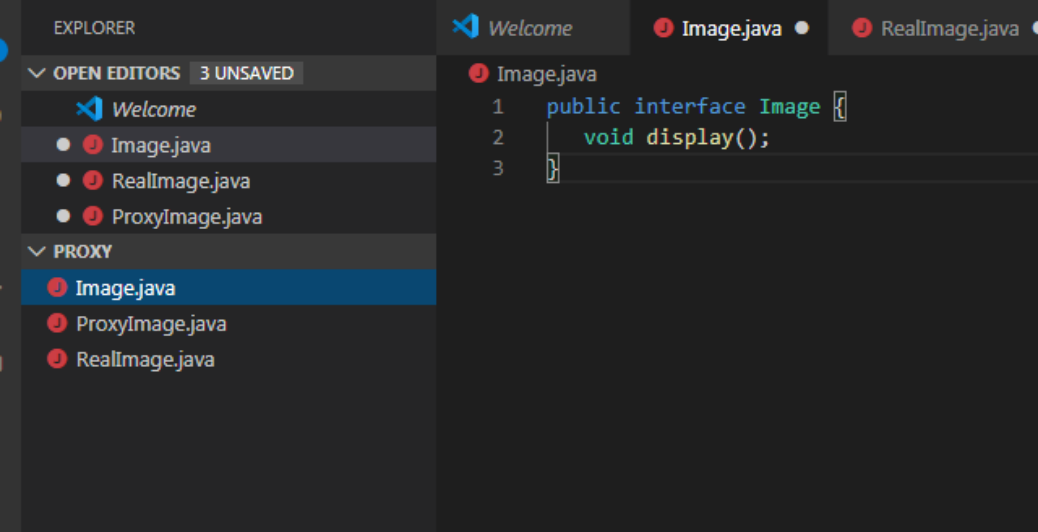Click Java icon of ProxyImage.java in PROXY folder
Viewport: 1038px width, 532px height.
(58, 324)
